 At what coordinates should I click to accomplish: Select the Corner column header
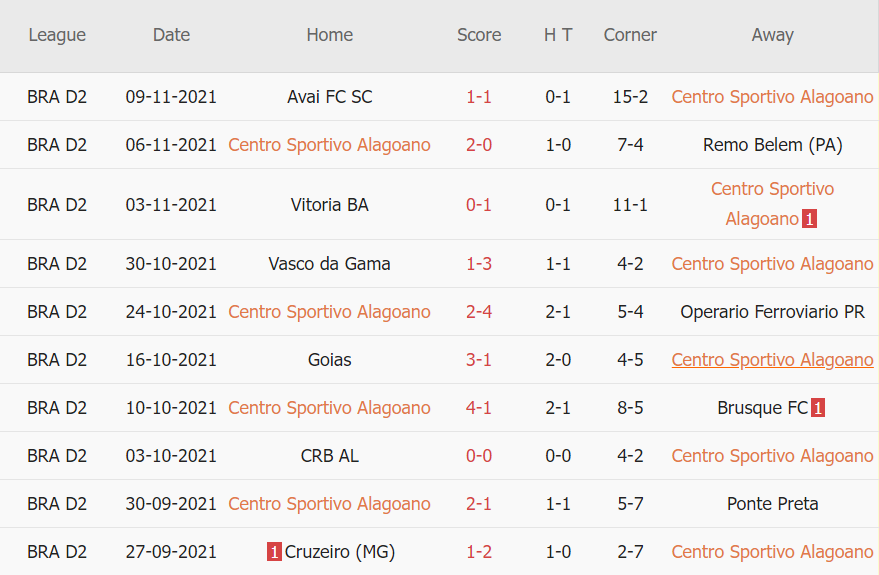630,35
